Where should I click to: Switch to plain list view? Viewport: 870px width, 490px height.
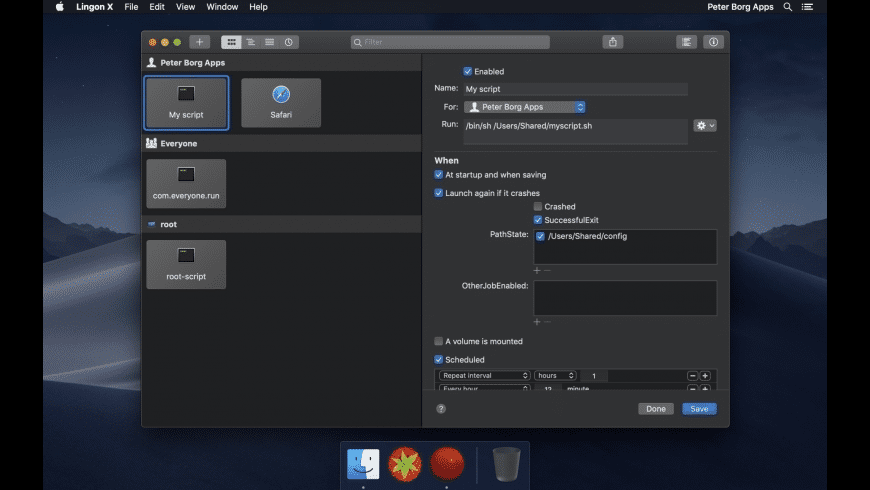tap(270, 42)
